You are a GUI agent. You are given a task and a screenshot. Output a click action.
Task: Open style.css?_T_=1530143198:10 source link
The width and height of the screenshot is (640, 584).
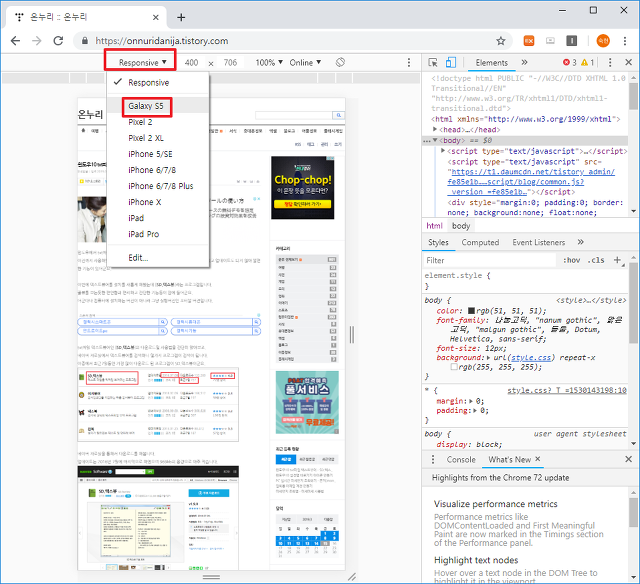567,390
